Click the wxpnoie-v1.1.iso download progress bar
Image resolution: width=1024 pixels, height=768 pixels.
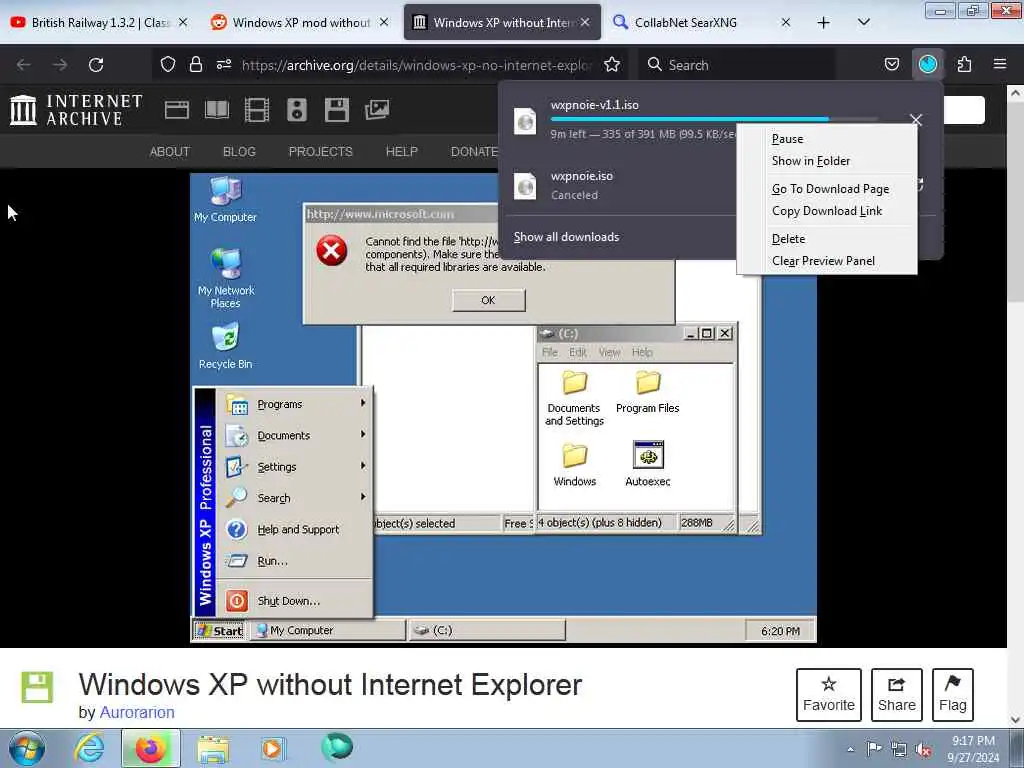coord(714,119)
